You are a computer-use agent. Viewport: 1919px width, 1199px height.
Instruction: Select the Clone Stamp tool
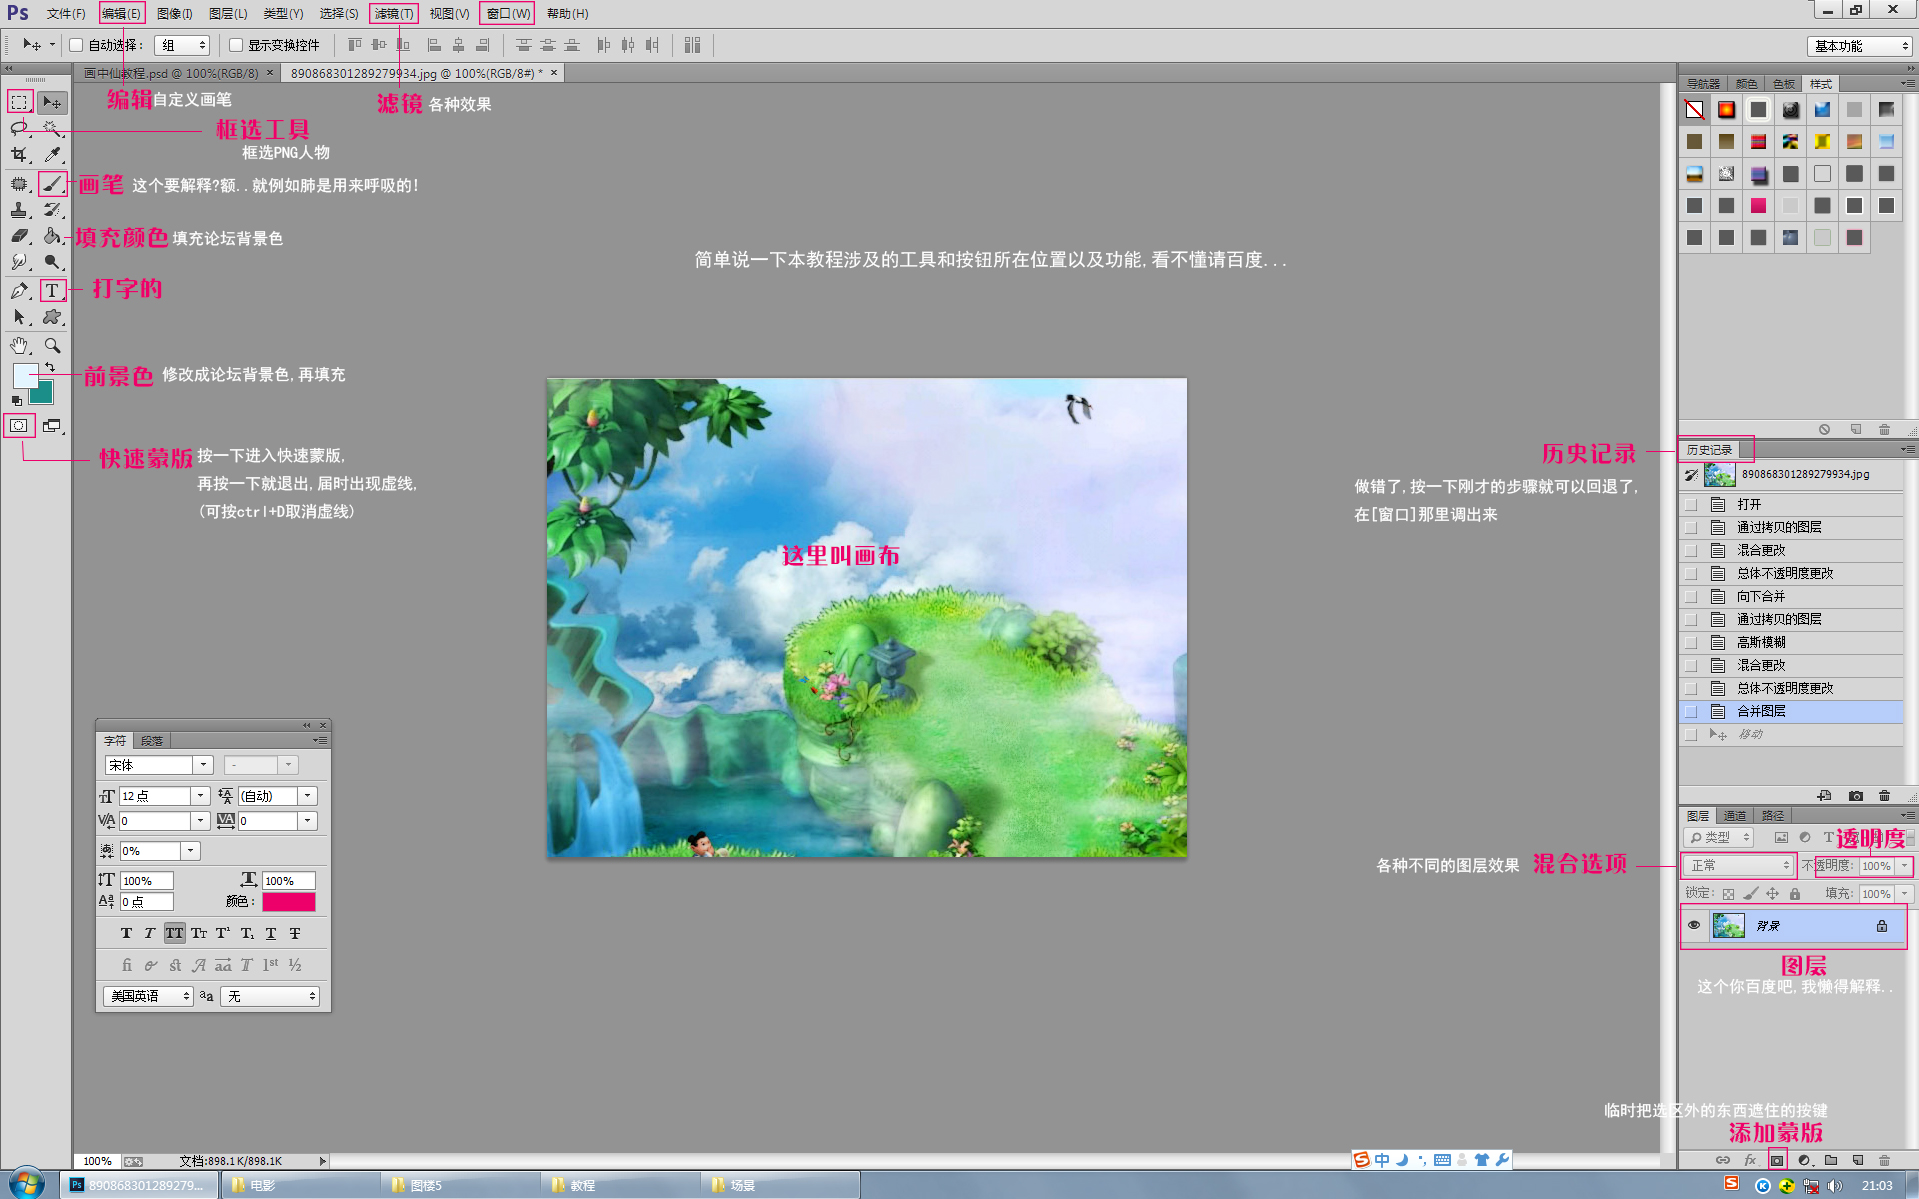coord(19,210)
